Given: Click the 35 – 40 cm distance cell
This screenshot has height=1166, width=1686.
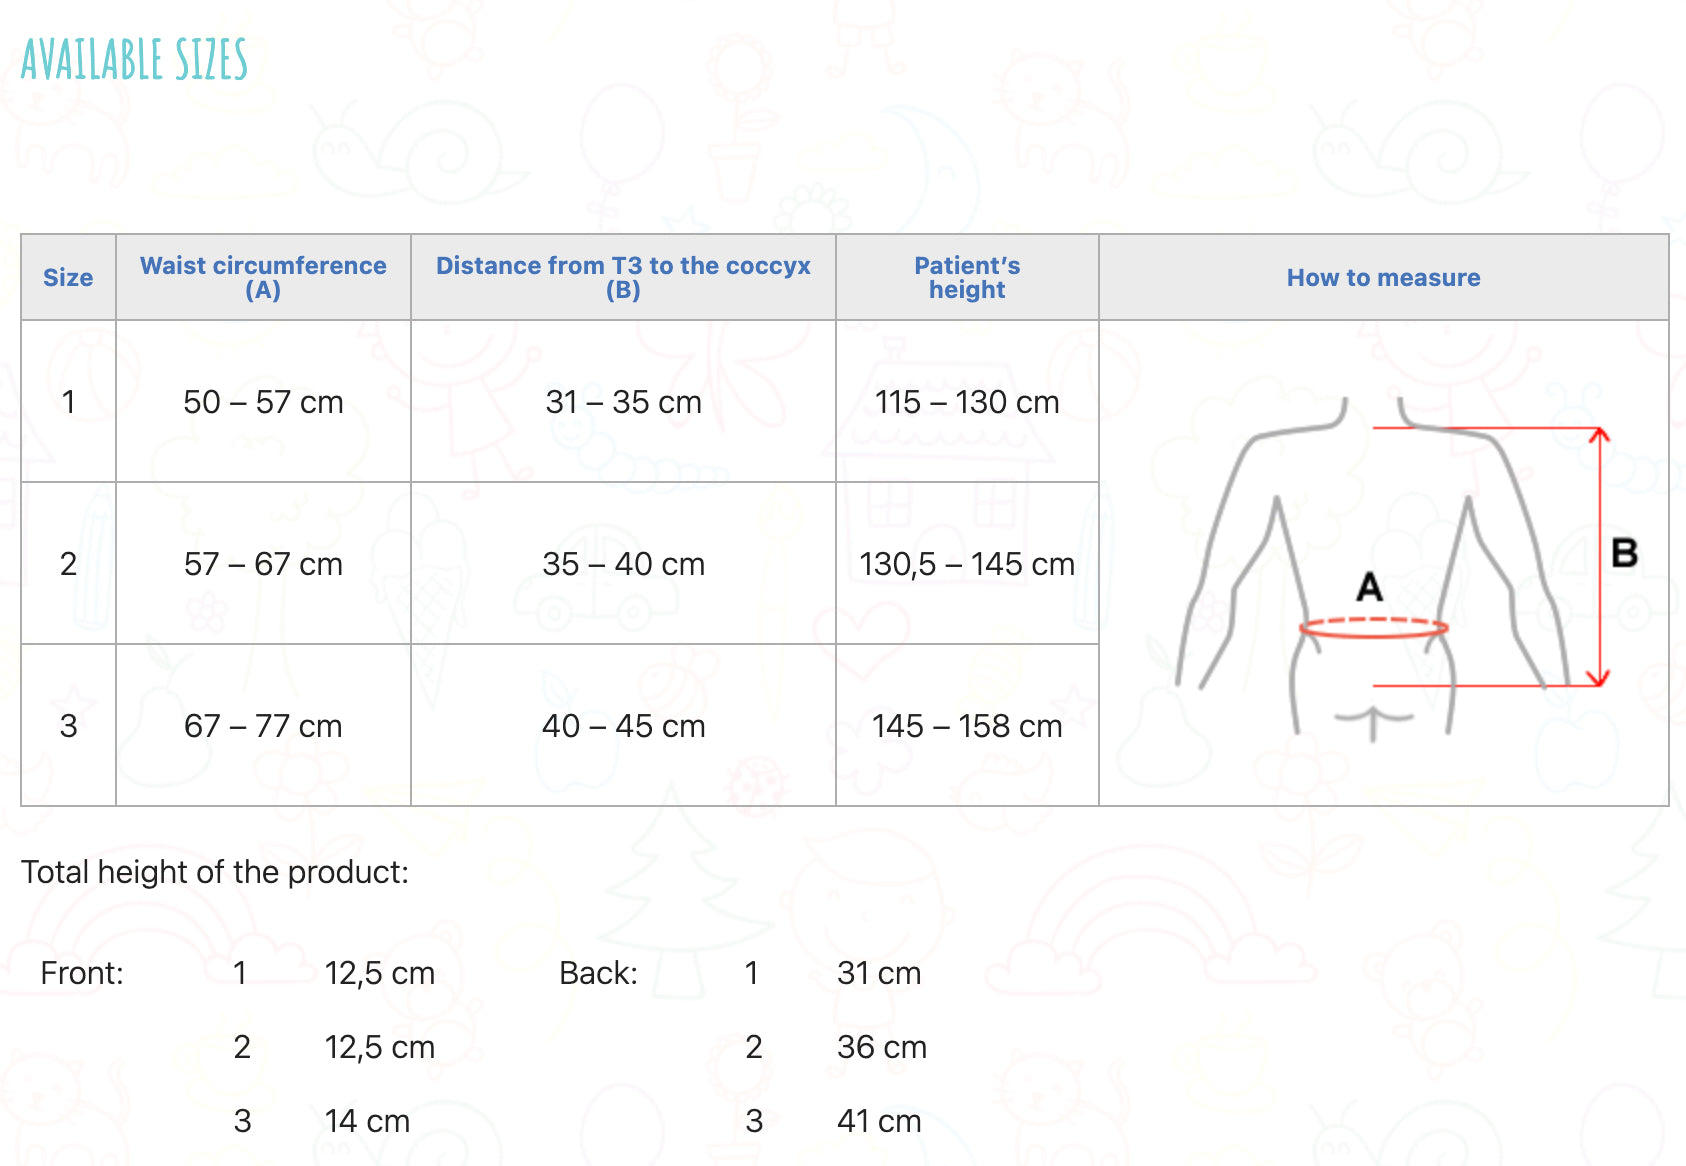Looking at the screenshot, I should (x=623, y=564).
